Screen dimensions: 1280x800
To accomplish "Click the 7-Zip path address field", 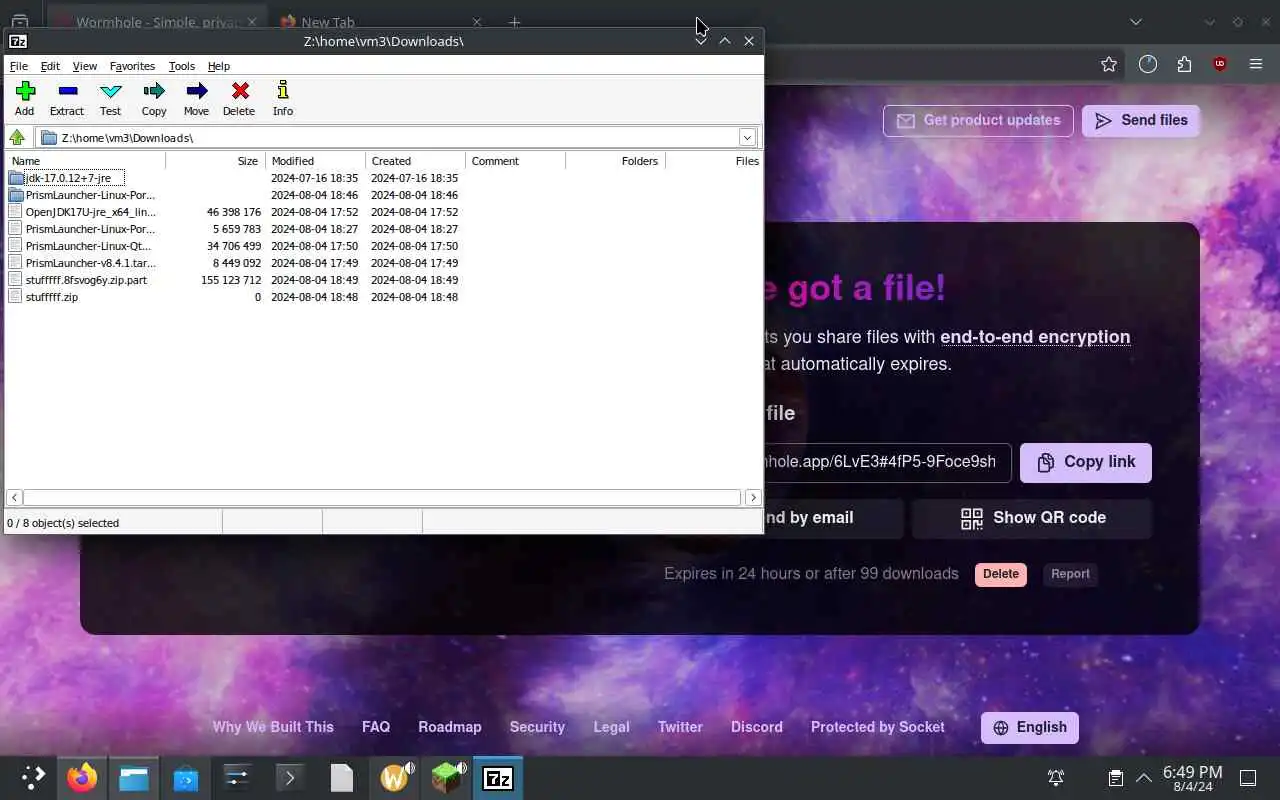I will [x=398, y=137].
